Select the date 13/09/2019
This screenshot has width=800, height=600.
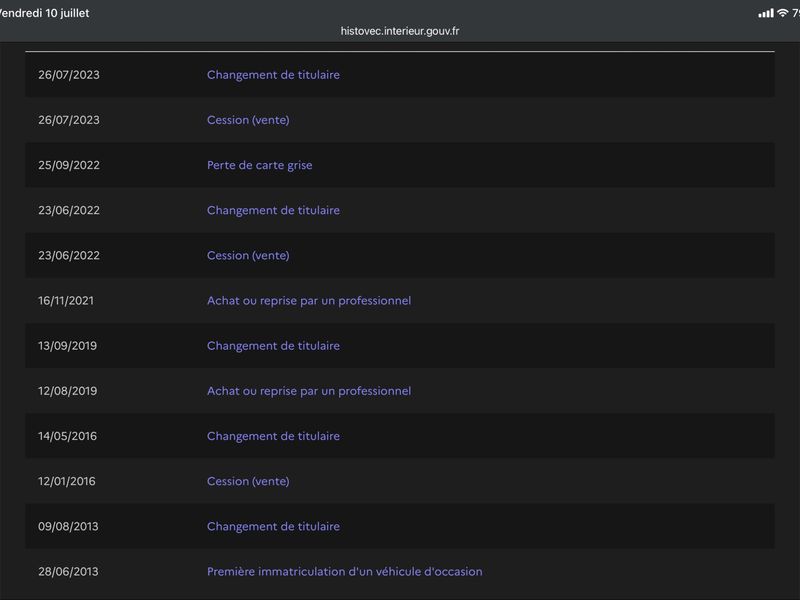(67, 346)
